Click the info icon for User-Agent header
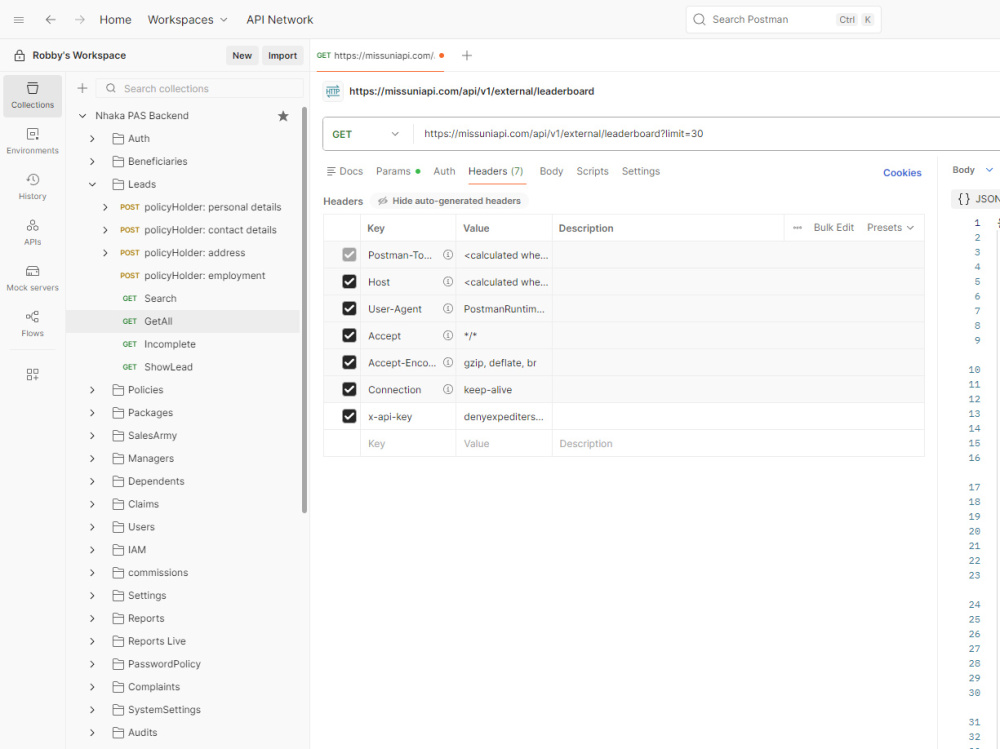The width and height of the screenshot is (1000, 749). 448,308
